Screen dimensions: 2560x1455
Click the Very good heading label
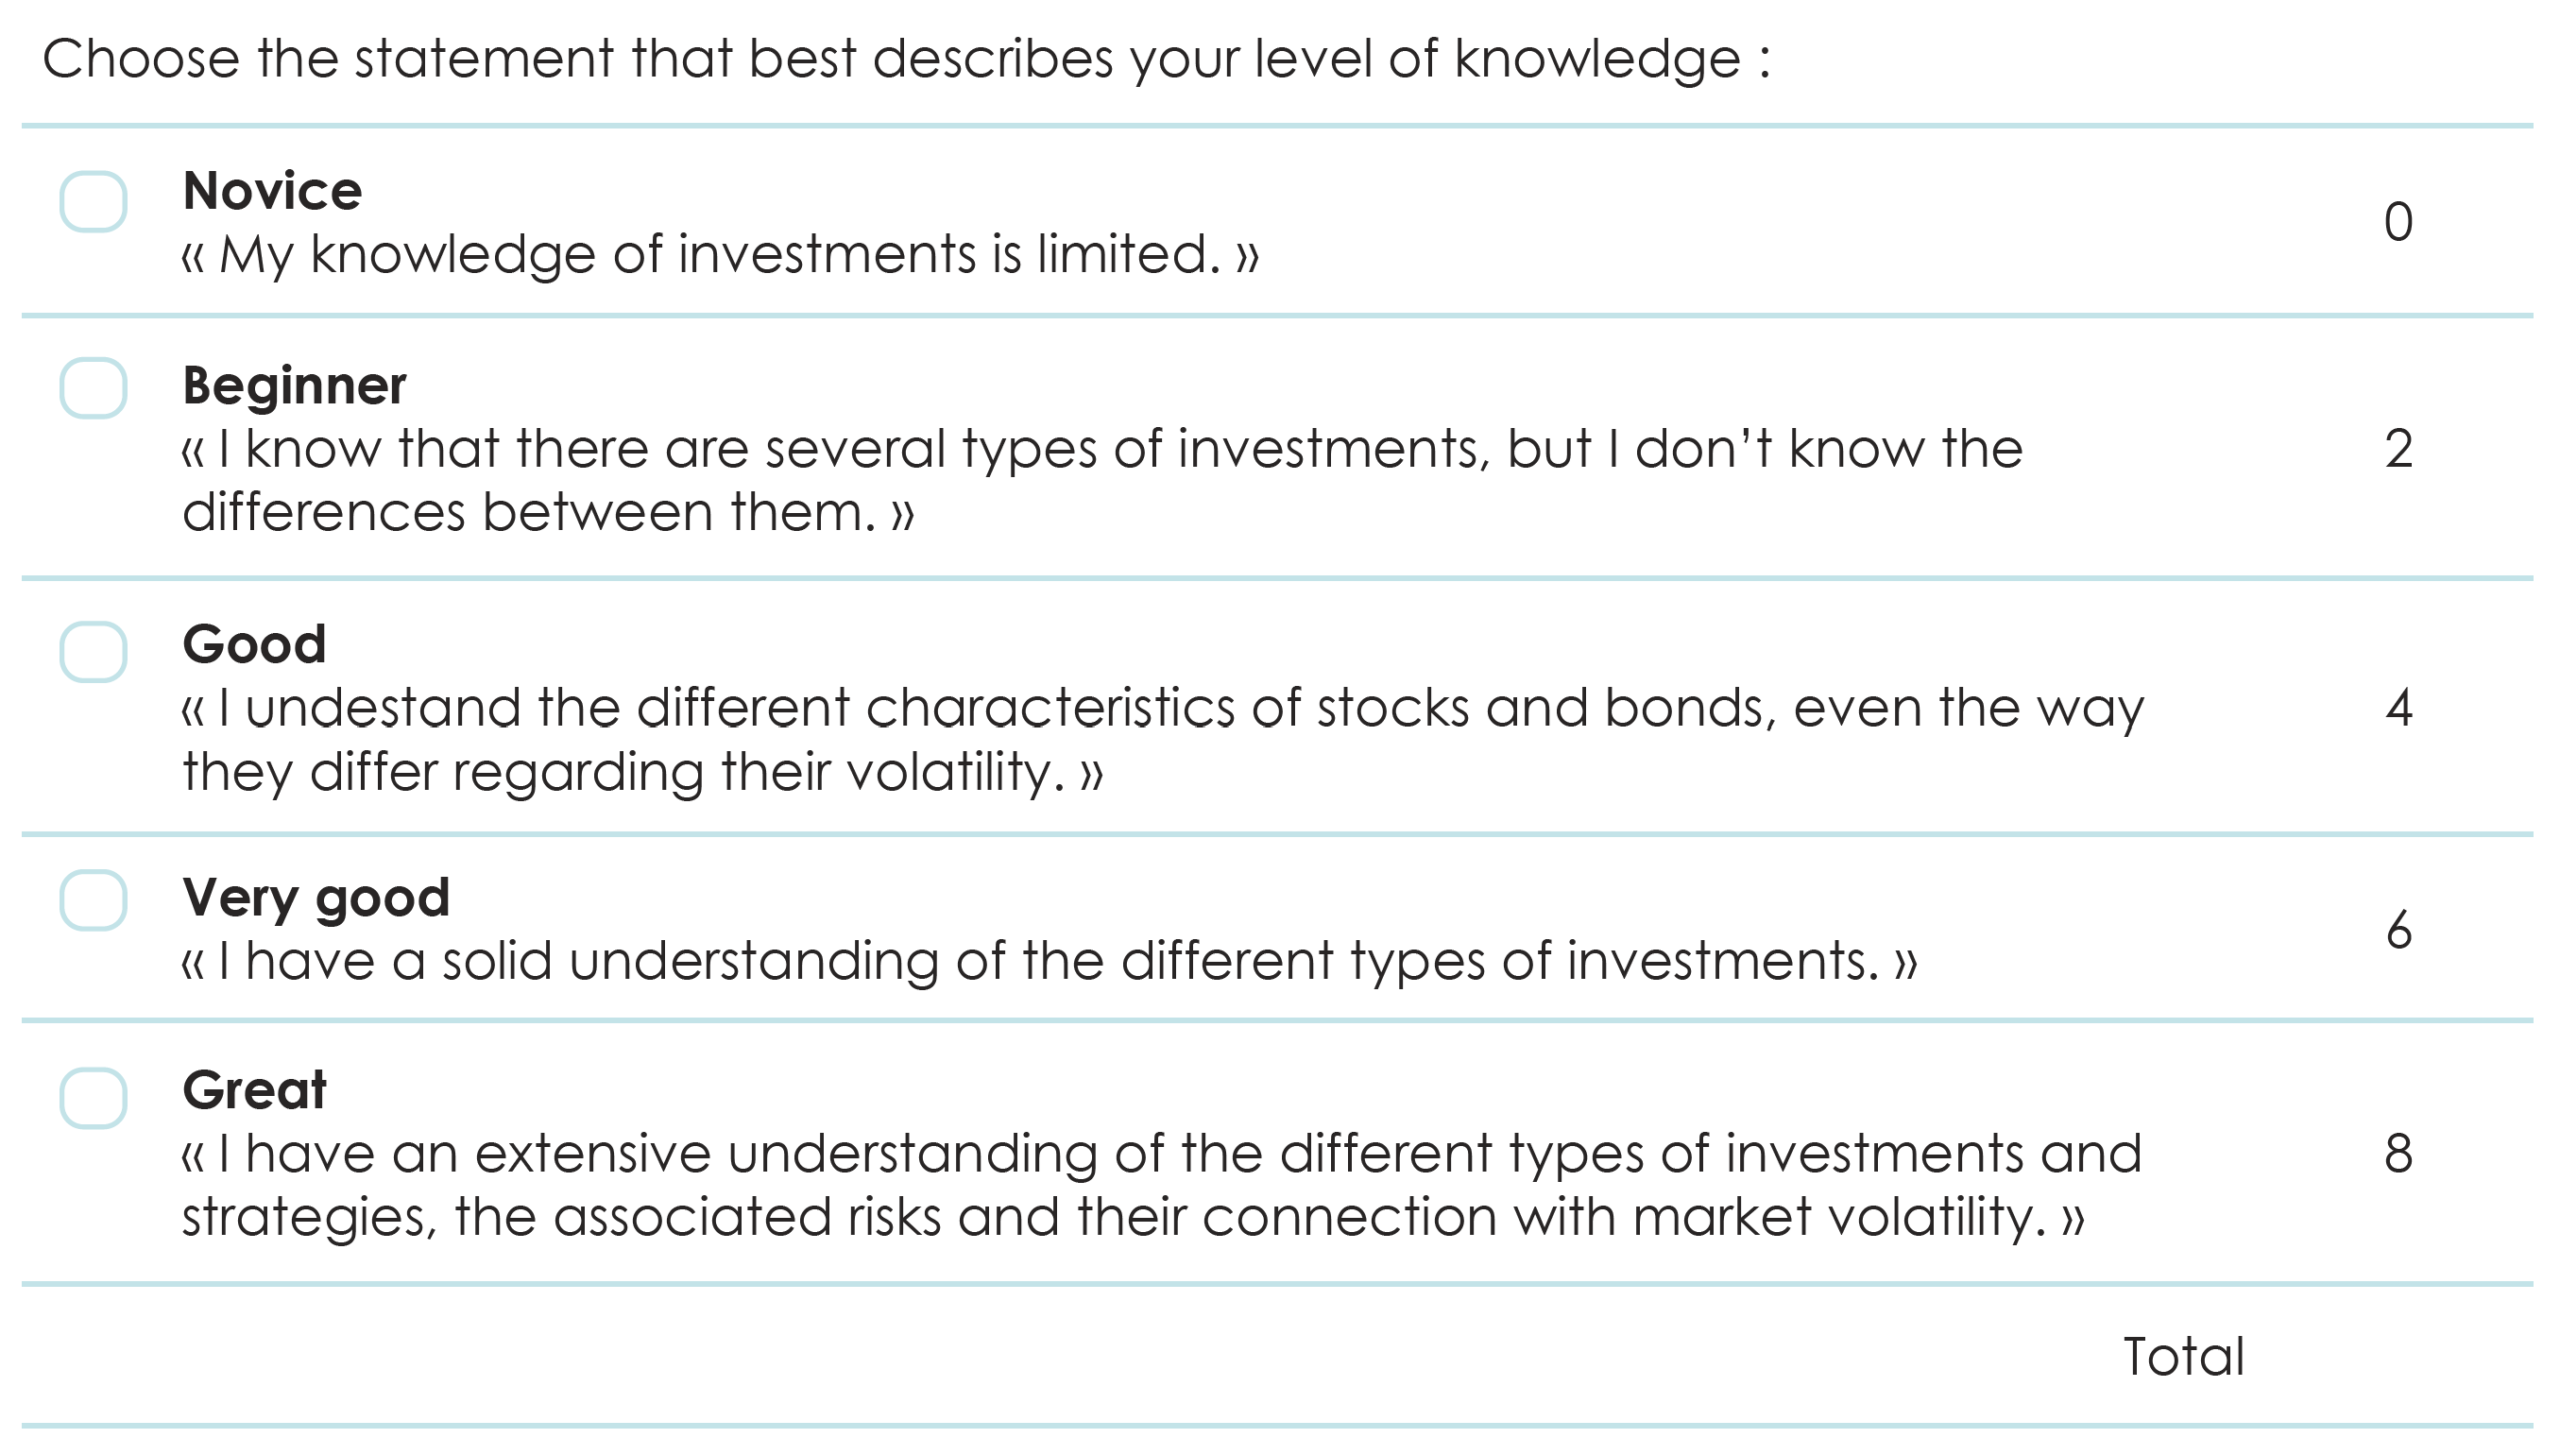316,898
